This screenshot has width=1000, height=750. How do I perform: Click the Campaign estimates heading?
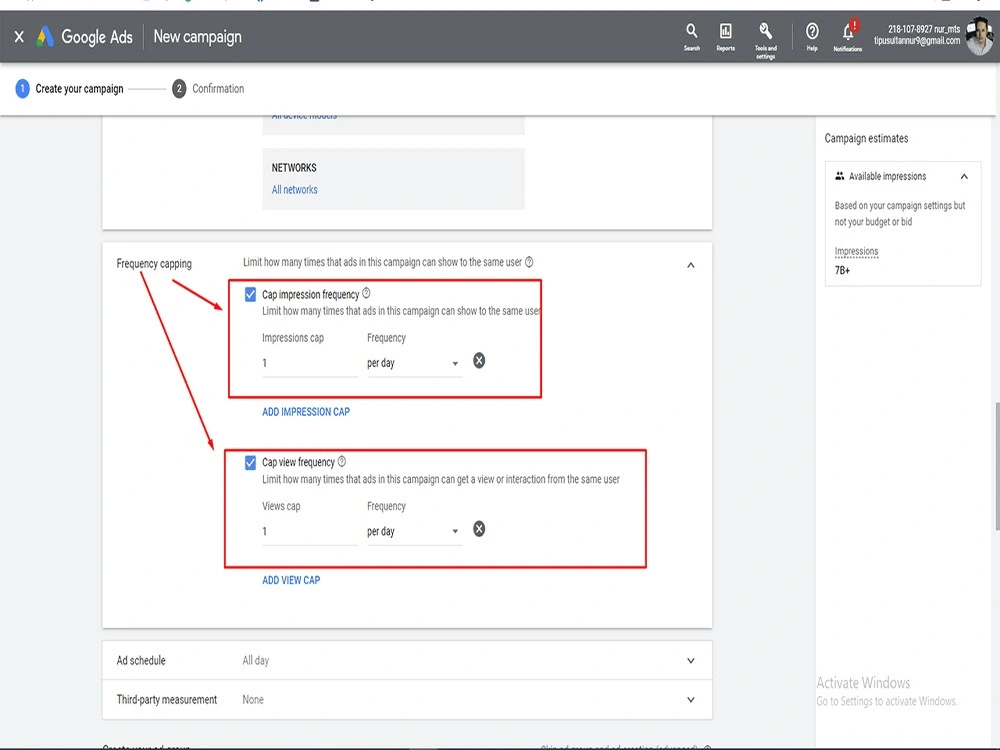click(x=866, y=138)
